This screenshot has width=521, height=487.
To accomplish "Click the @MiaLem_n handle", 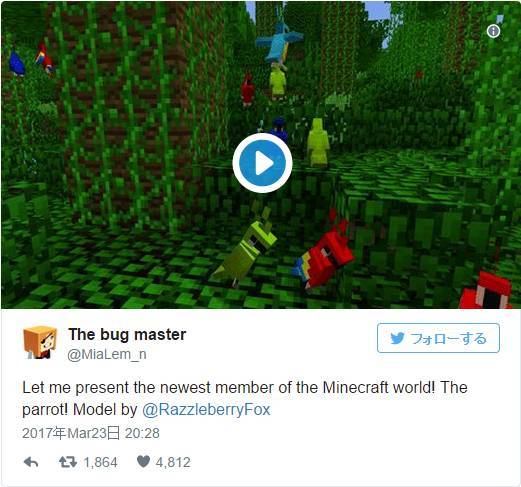I will pos(107,355).
